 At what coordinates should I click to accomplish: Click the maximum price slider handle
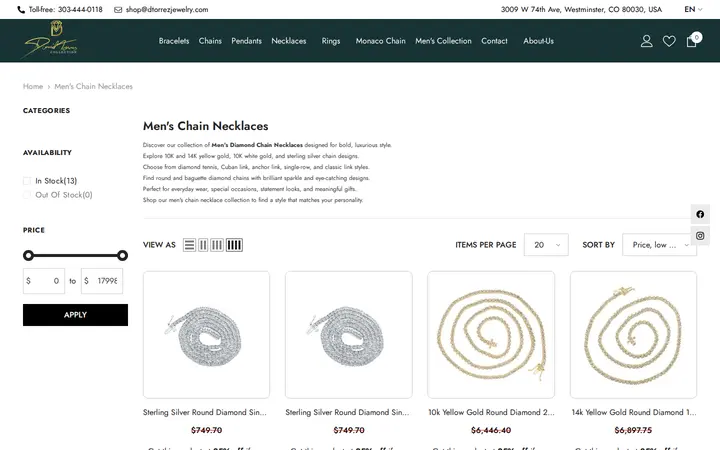click(122, 255)
